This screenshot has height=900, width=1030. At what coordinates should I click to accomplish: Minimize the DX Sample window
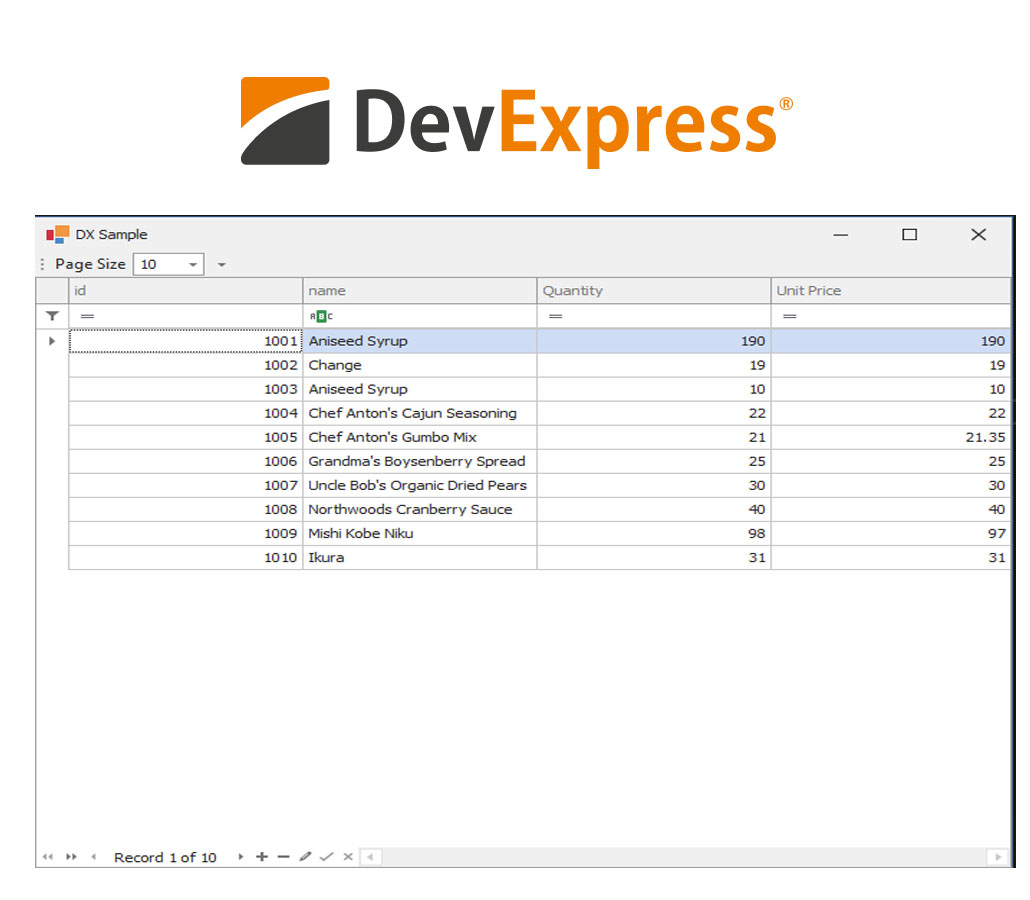point(841,235)
